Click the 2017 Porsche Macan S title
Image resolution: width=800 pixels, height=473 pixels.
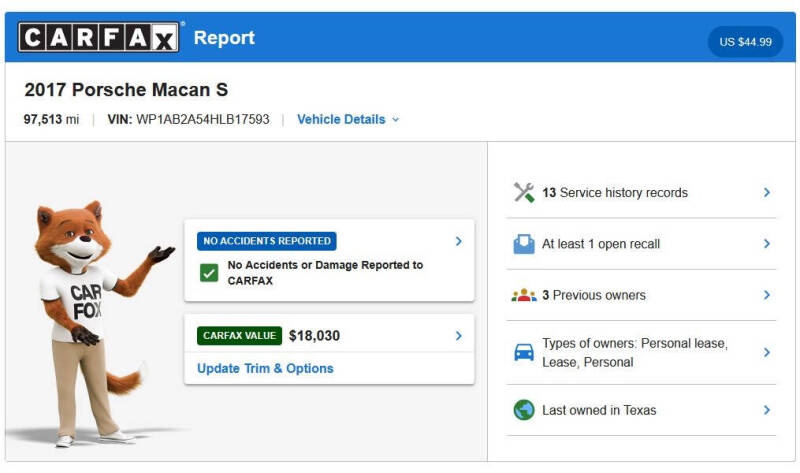126,90
